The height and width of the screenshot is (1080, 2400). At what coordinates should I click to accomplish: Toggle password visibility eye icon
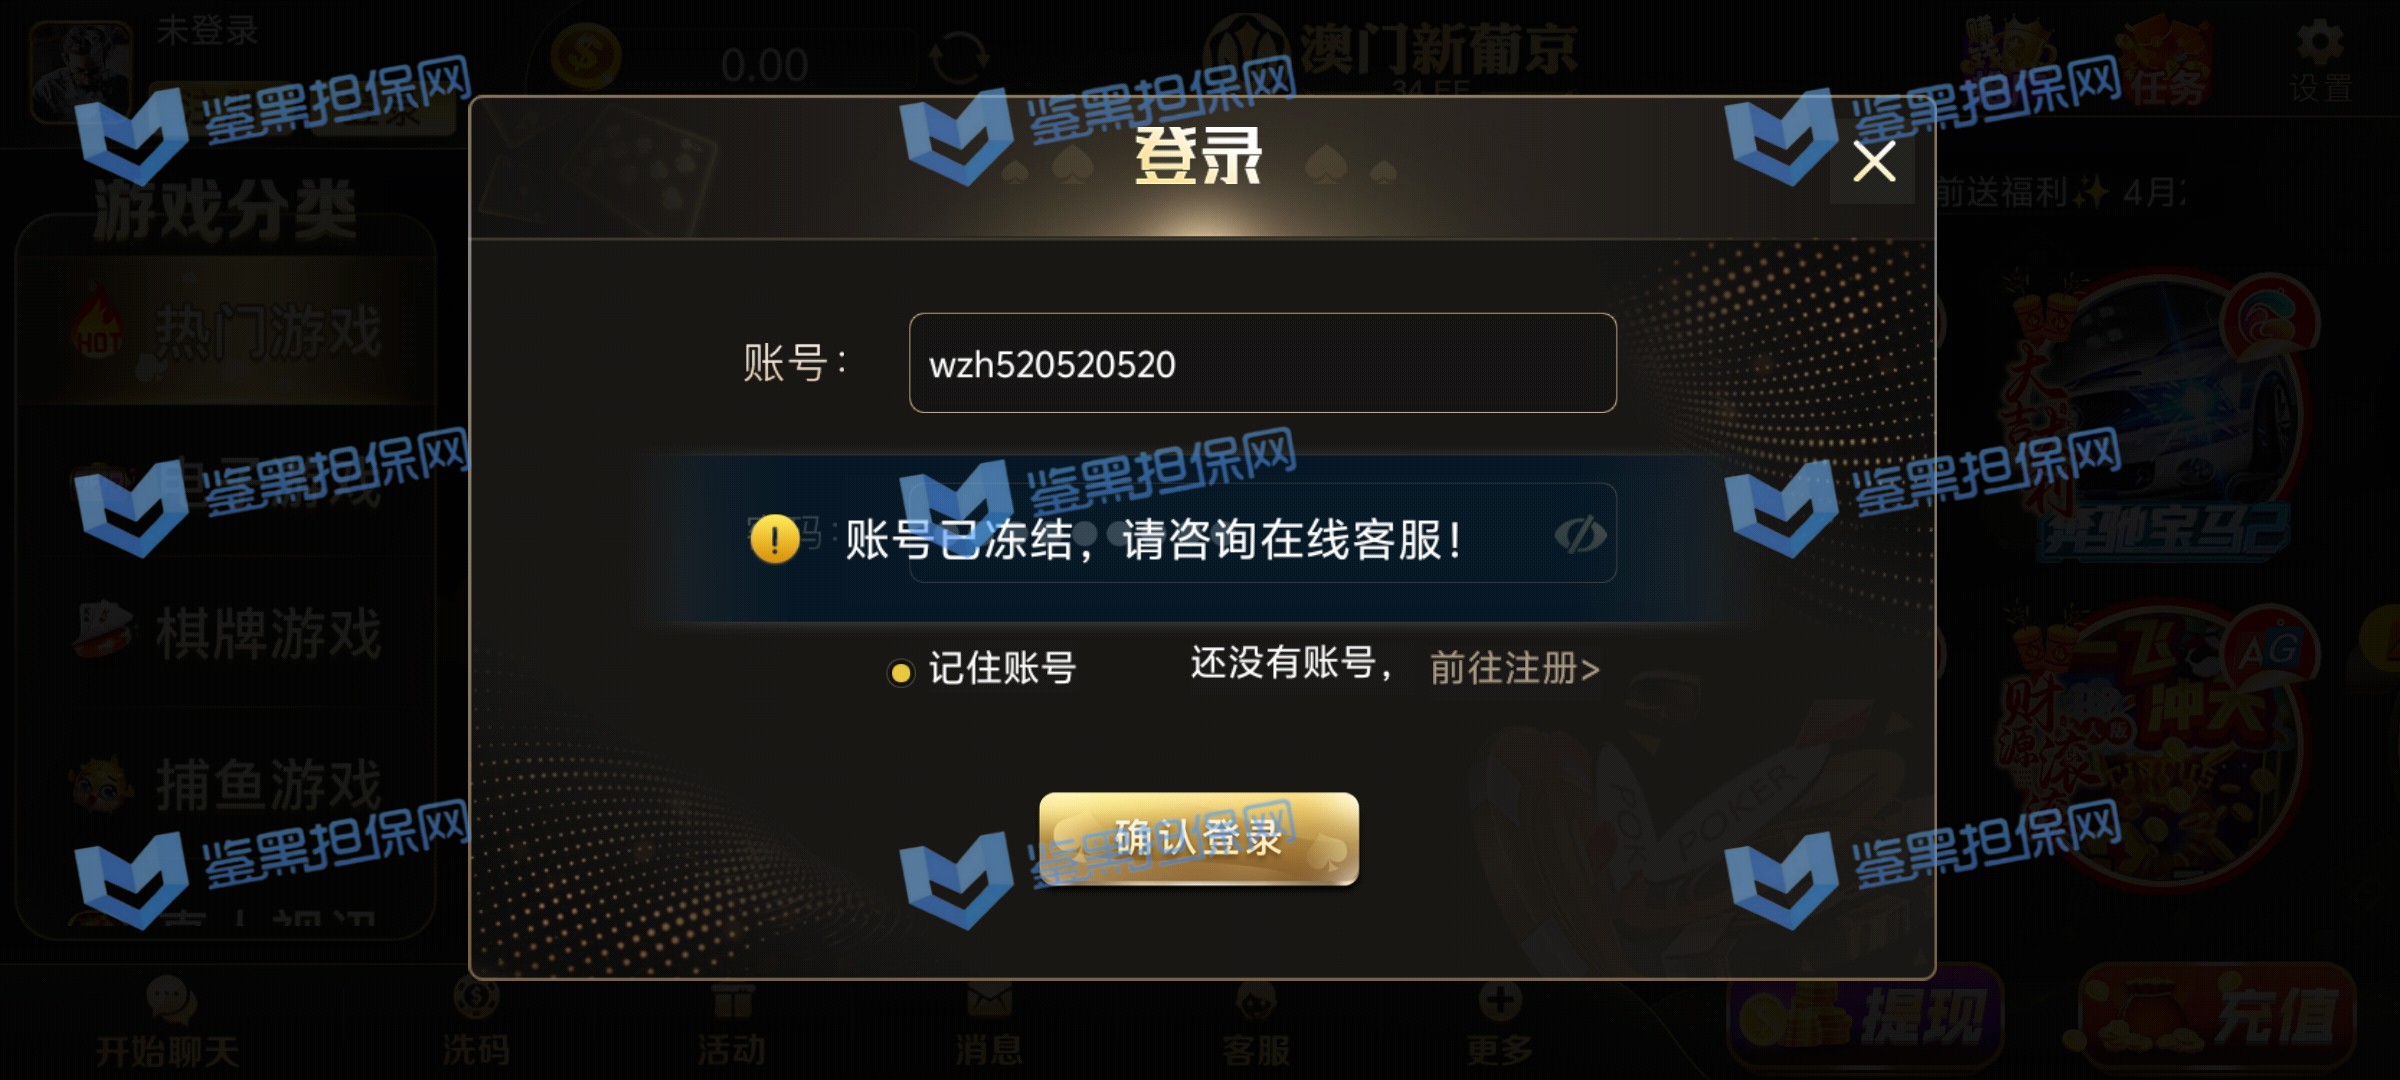1580,535
